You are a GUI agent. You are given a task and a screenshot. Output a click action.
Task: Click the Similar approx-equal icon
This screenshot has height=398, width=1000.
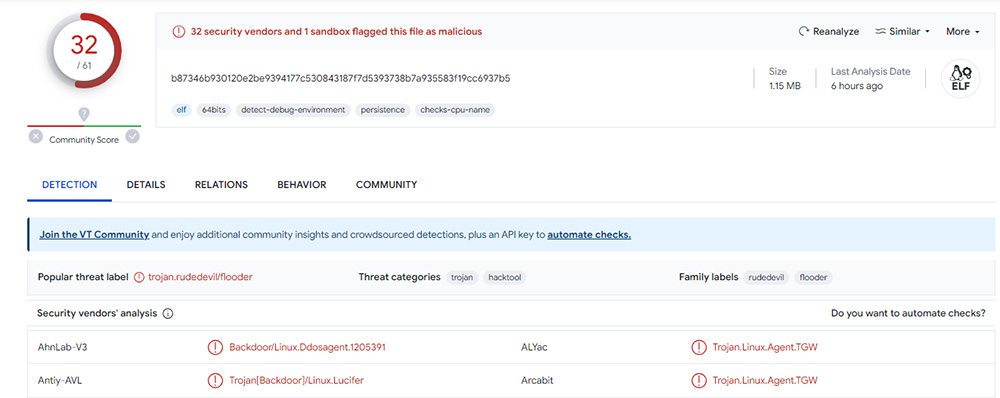click(880, 31)
